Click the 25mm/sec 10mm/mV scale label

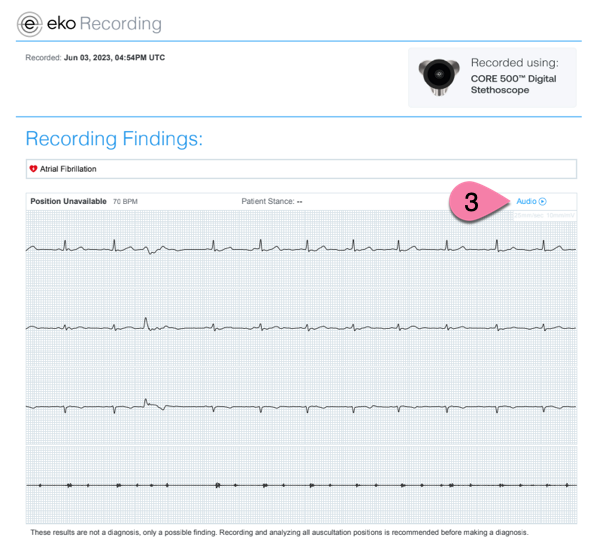(544, 216)
